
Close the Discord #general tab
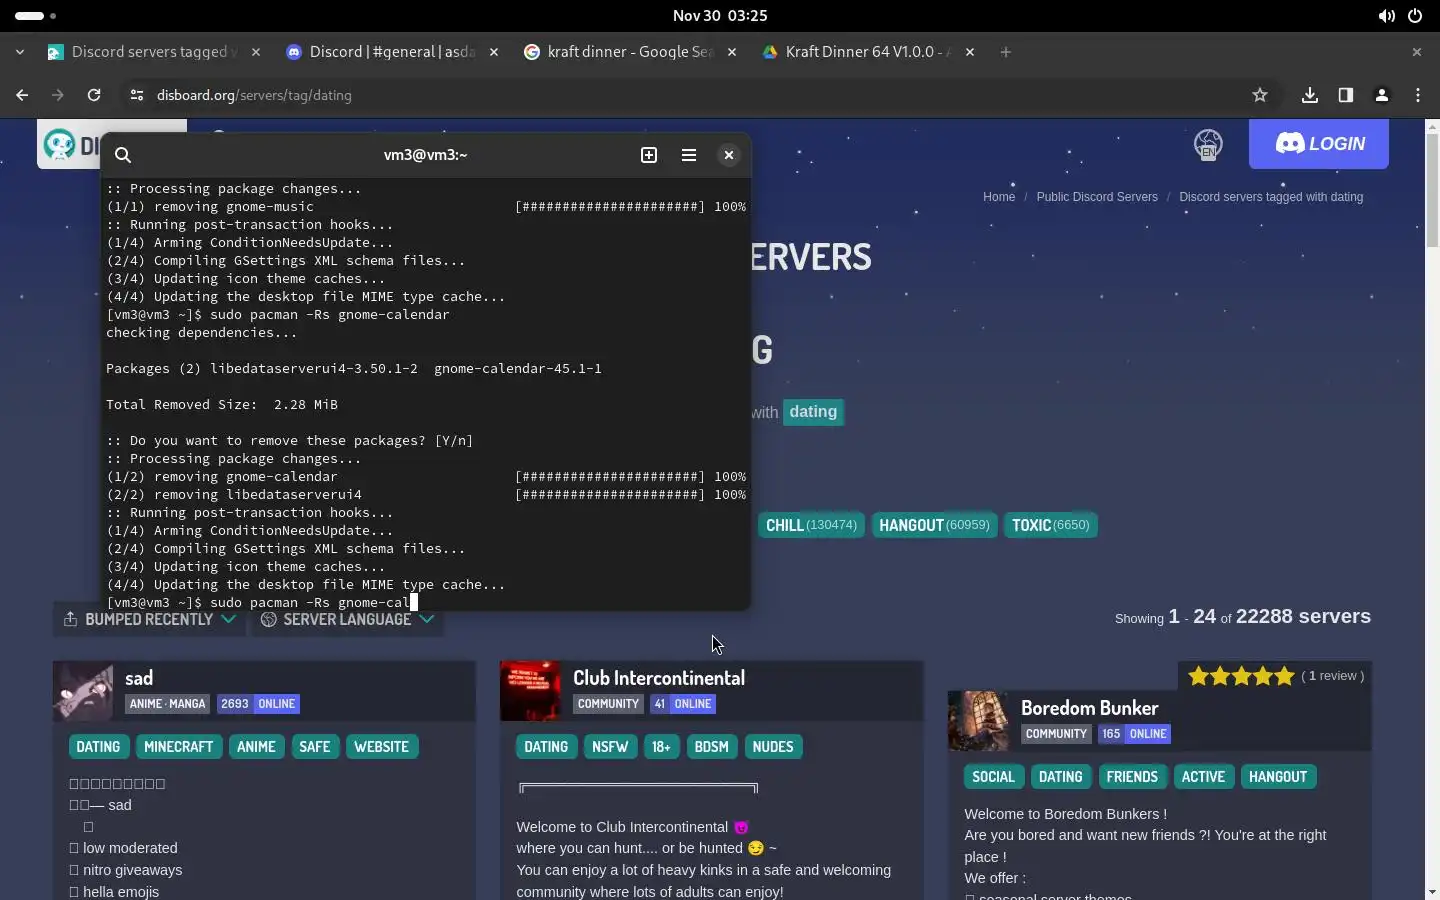494,52
